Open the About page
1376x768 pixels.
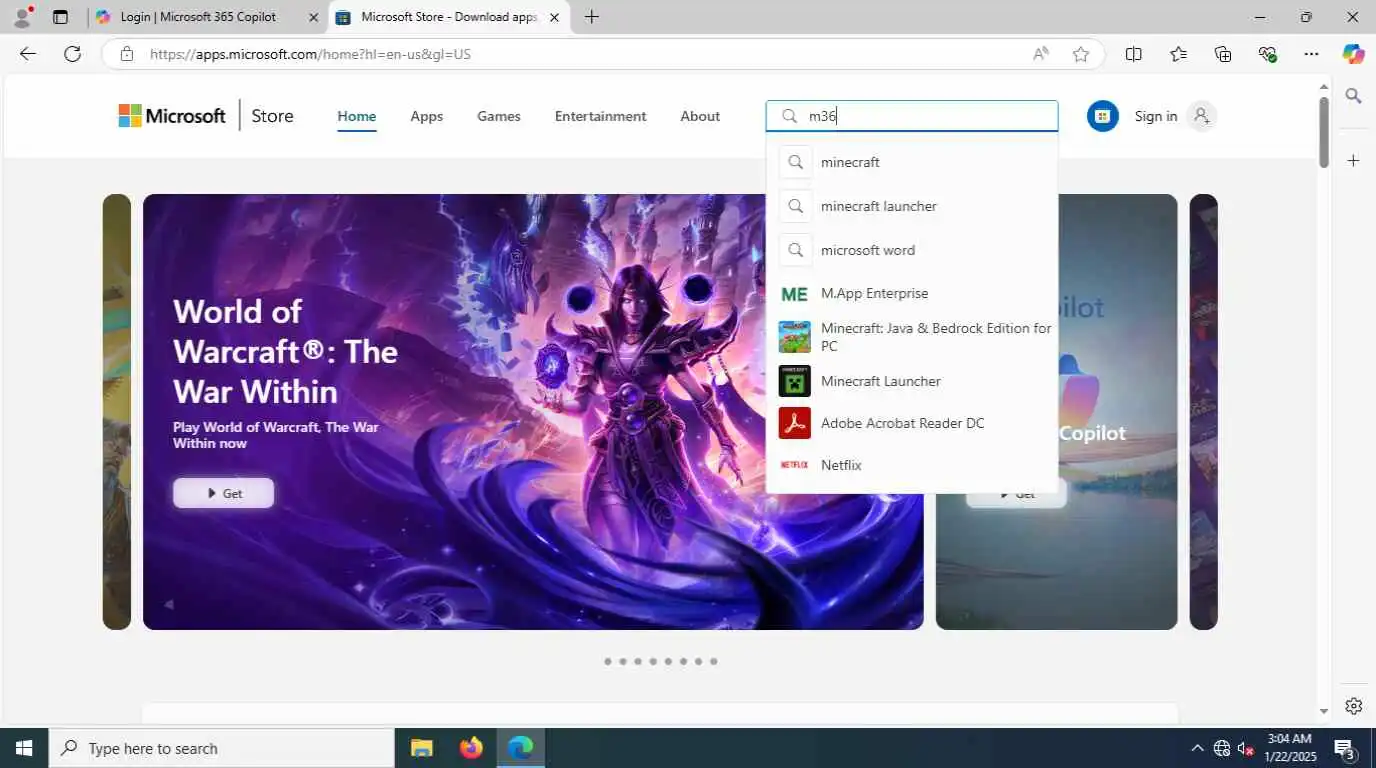[700, 116]
